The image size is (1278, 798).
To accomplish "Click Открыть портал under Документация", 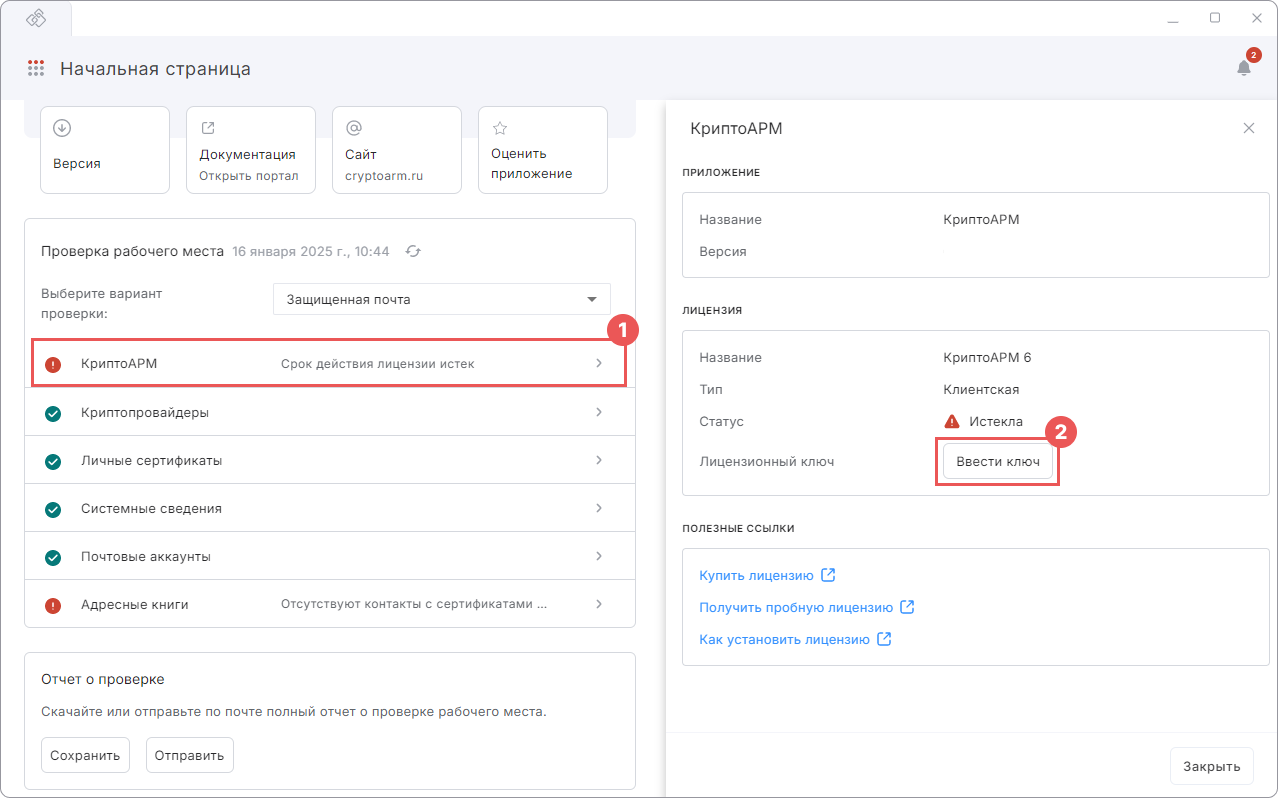I will coord(249,176).
